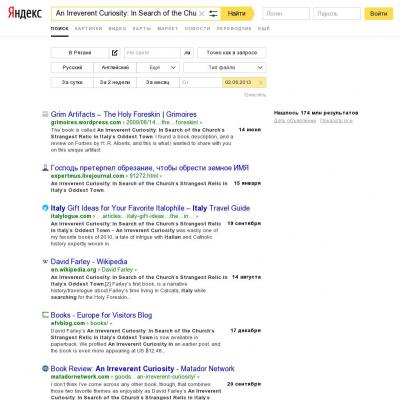Focus the 'На сайте' site filter field

[152, 53]
